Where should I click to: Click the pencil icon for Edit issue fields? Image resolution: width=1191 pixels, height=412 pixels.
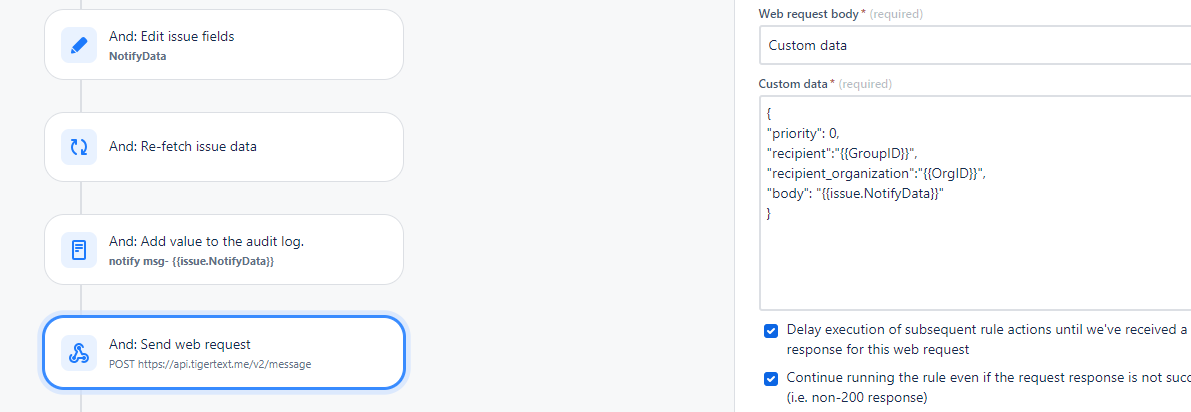point(79,45)
